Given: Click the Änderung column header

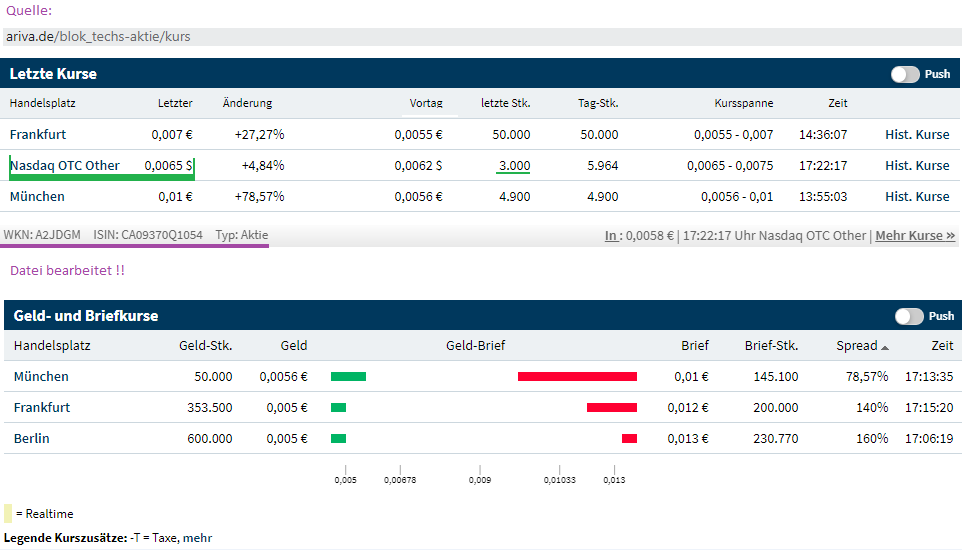Looking at the screenshot, I should click(247, 103).
